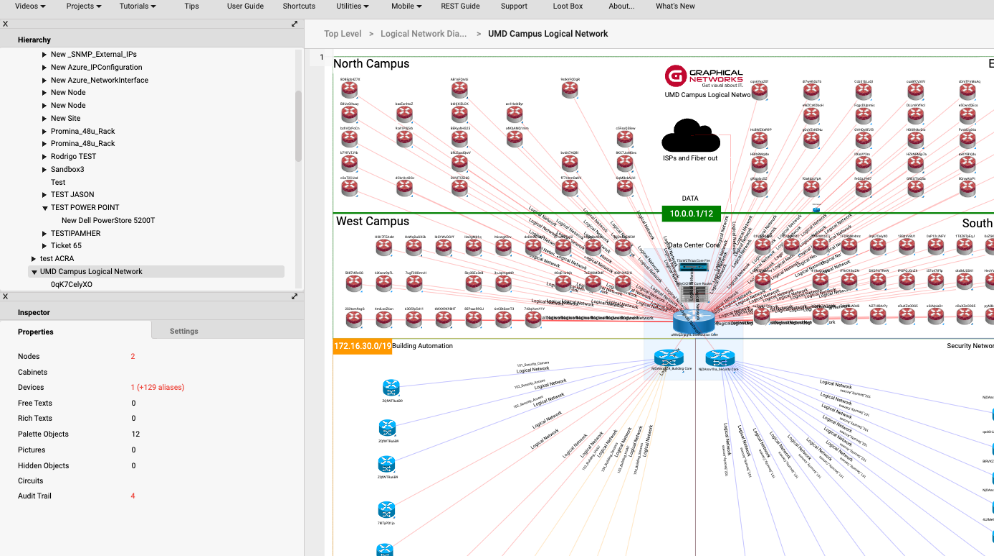Click the expand icon on Hierarchy panel

[295, 23]
